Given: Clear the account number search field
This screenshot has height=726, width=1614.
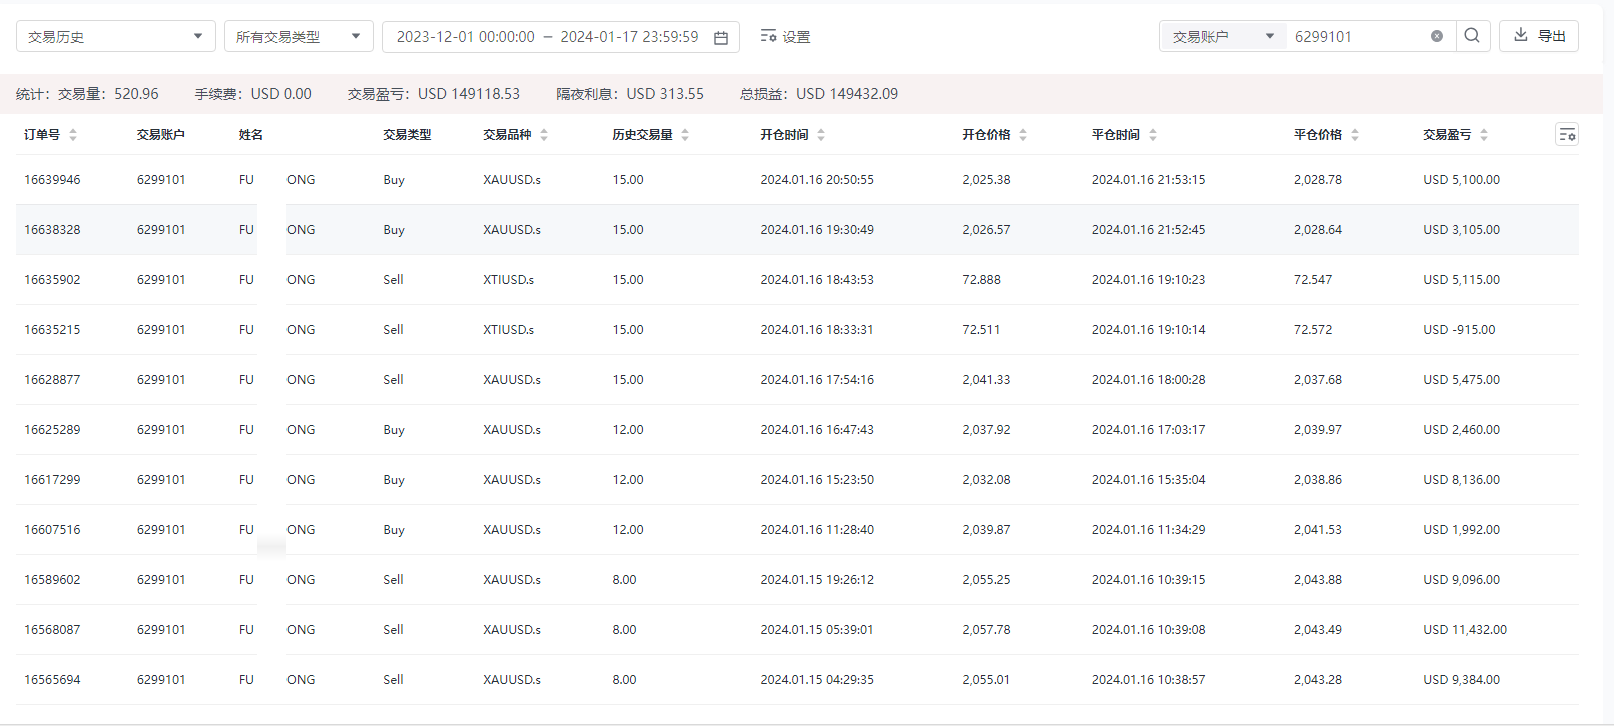Looking at the screenshot, I should [x=1437, y=36].
